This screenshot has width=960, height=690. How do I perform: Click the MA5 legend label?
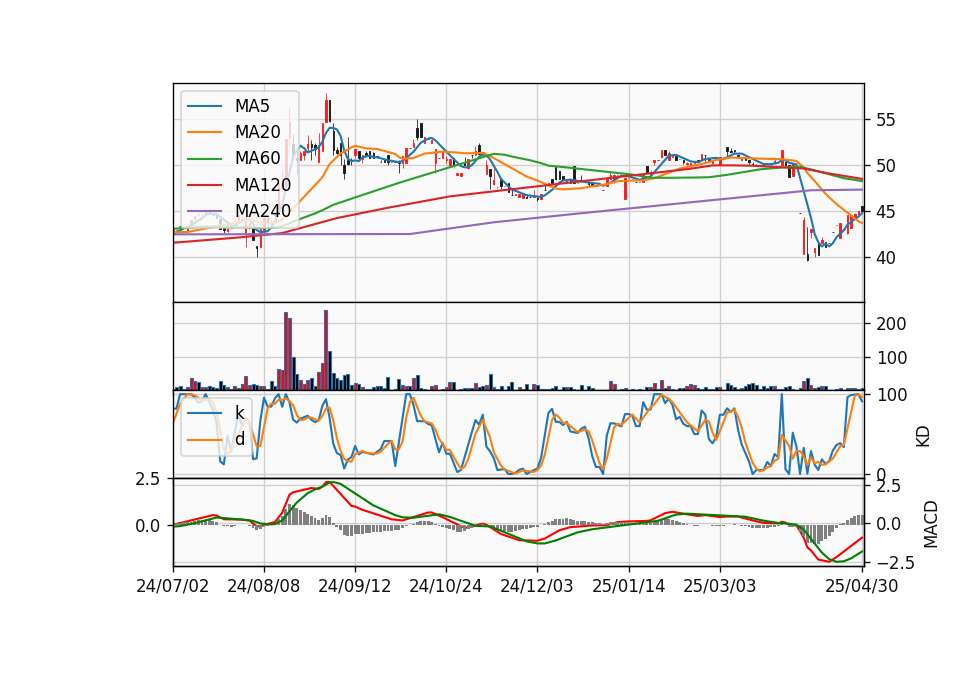(x=252, y=106)
